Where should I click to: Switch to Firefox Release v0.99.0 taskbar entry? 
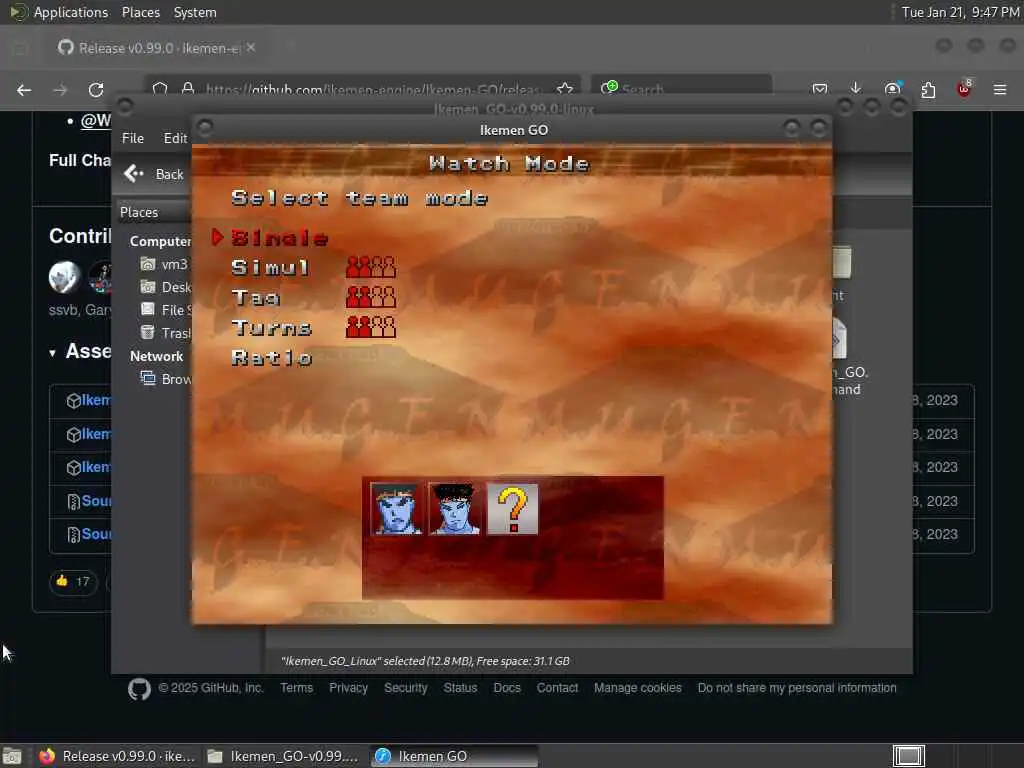(116, 756)
